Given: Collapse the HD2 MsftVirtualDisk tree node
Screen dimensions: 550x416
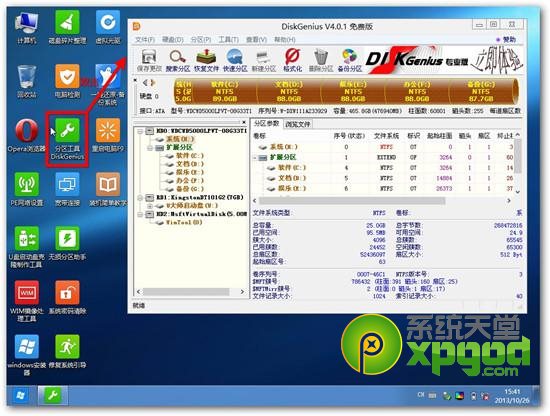Looking at the screenshot, I should (x=140, y=214).
